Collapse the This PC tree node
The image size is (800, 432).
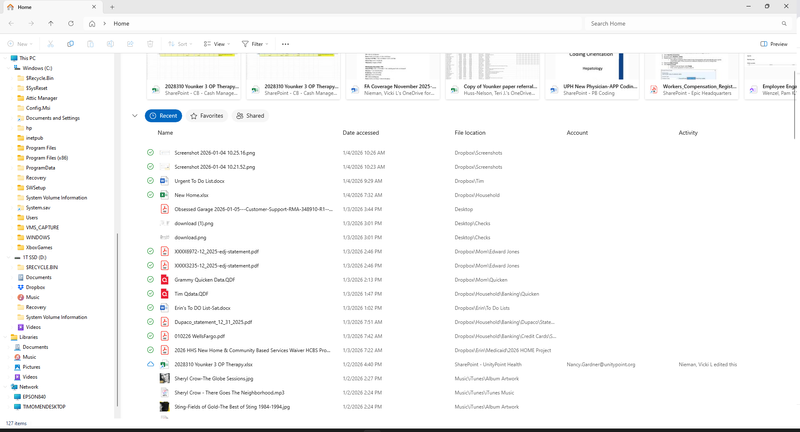coord(5,59)
